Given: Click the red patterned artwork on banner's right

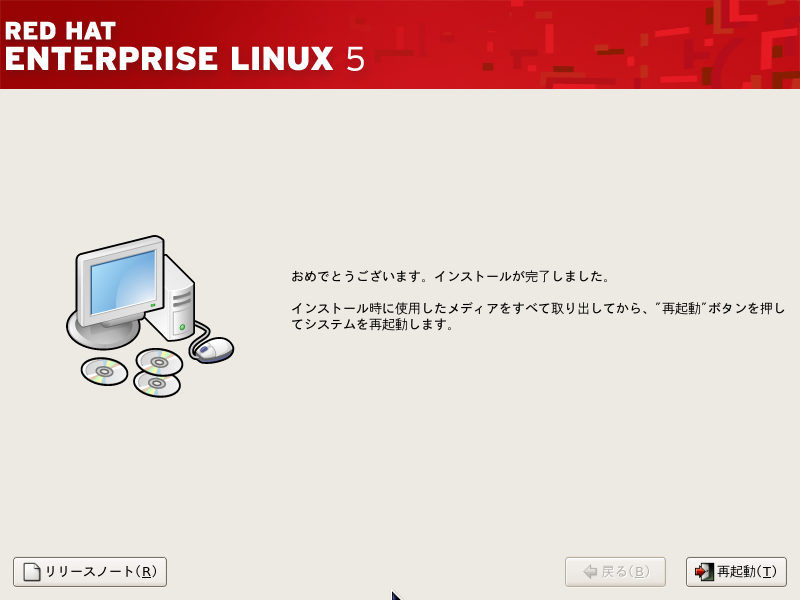Looking at the screenshot, I should coord(638,44).
